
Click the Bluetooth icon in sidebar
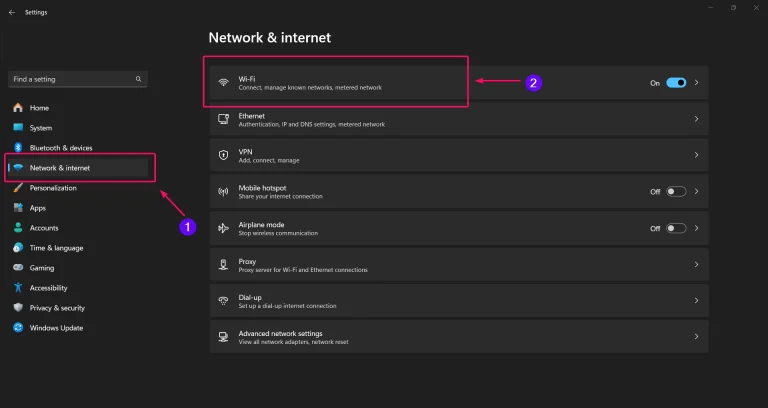[x=18, y=147]
